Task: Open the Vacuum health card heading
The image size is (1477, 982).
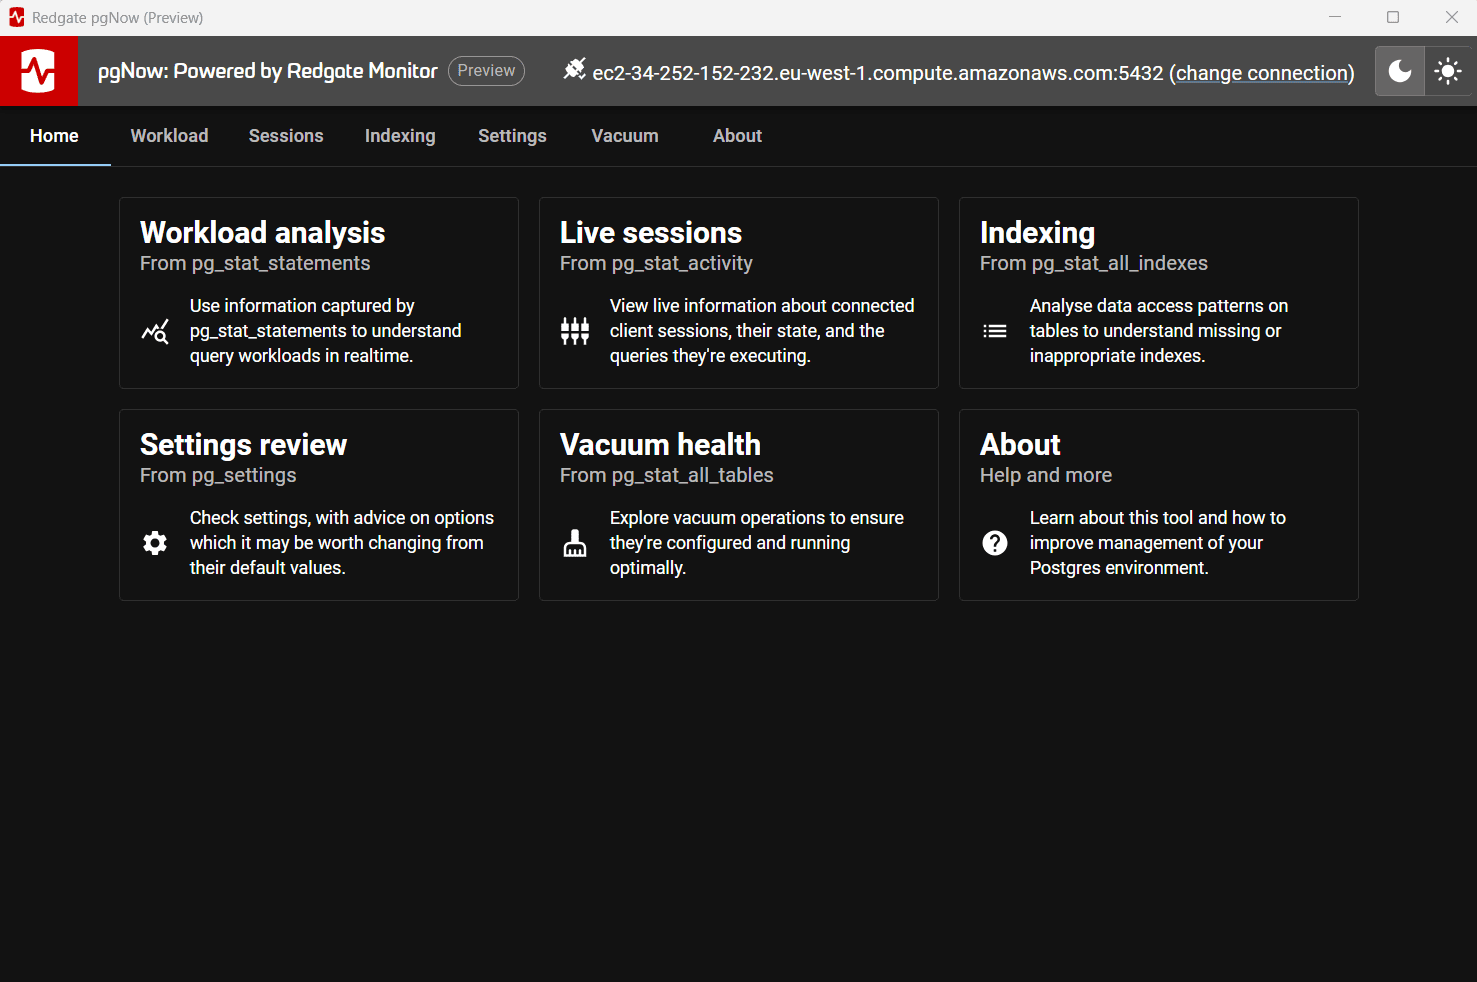Action: pyautogui.click(x=660, y=445)
